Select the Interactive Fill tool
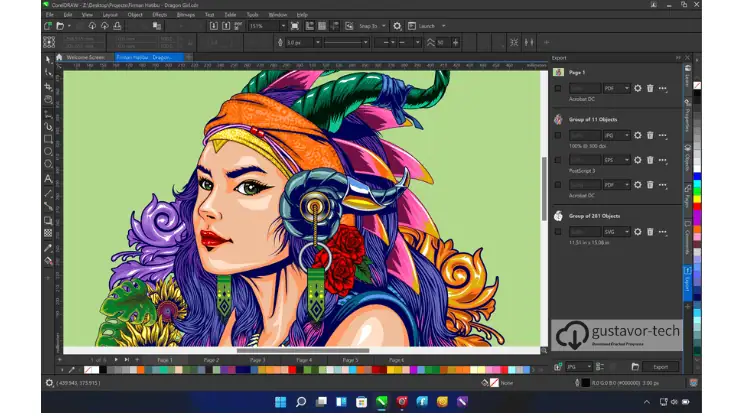The image size is (743, 418). (x=48, y=261)
